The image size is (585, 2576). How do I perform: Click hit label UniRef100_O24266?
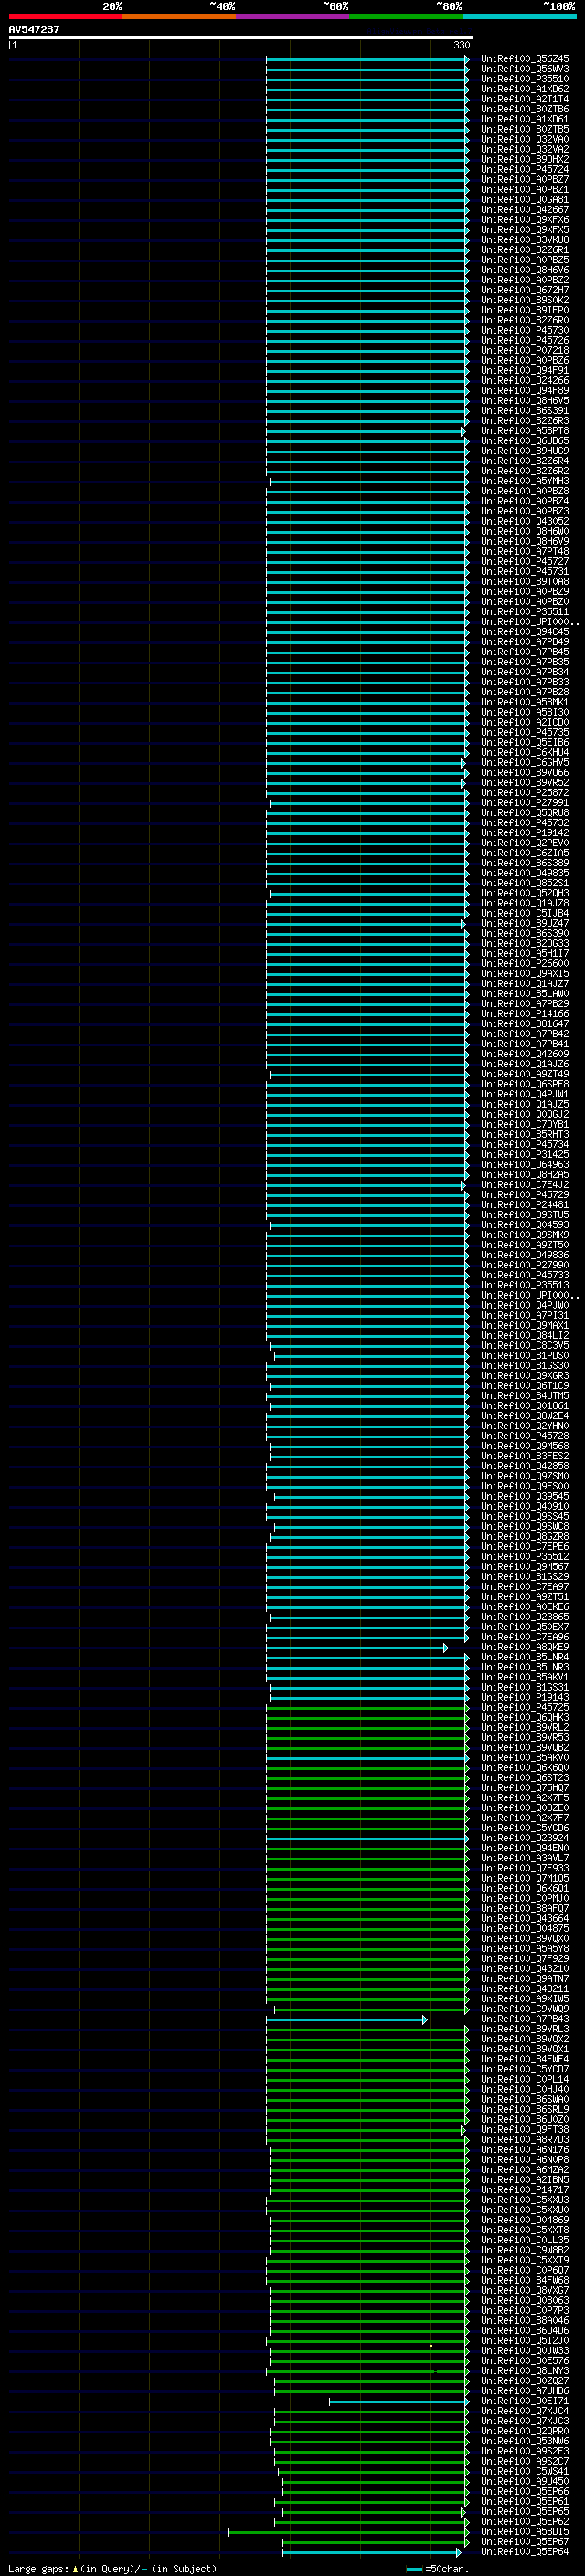pyautogui.click(x=524, y=381)
